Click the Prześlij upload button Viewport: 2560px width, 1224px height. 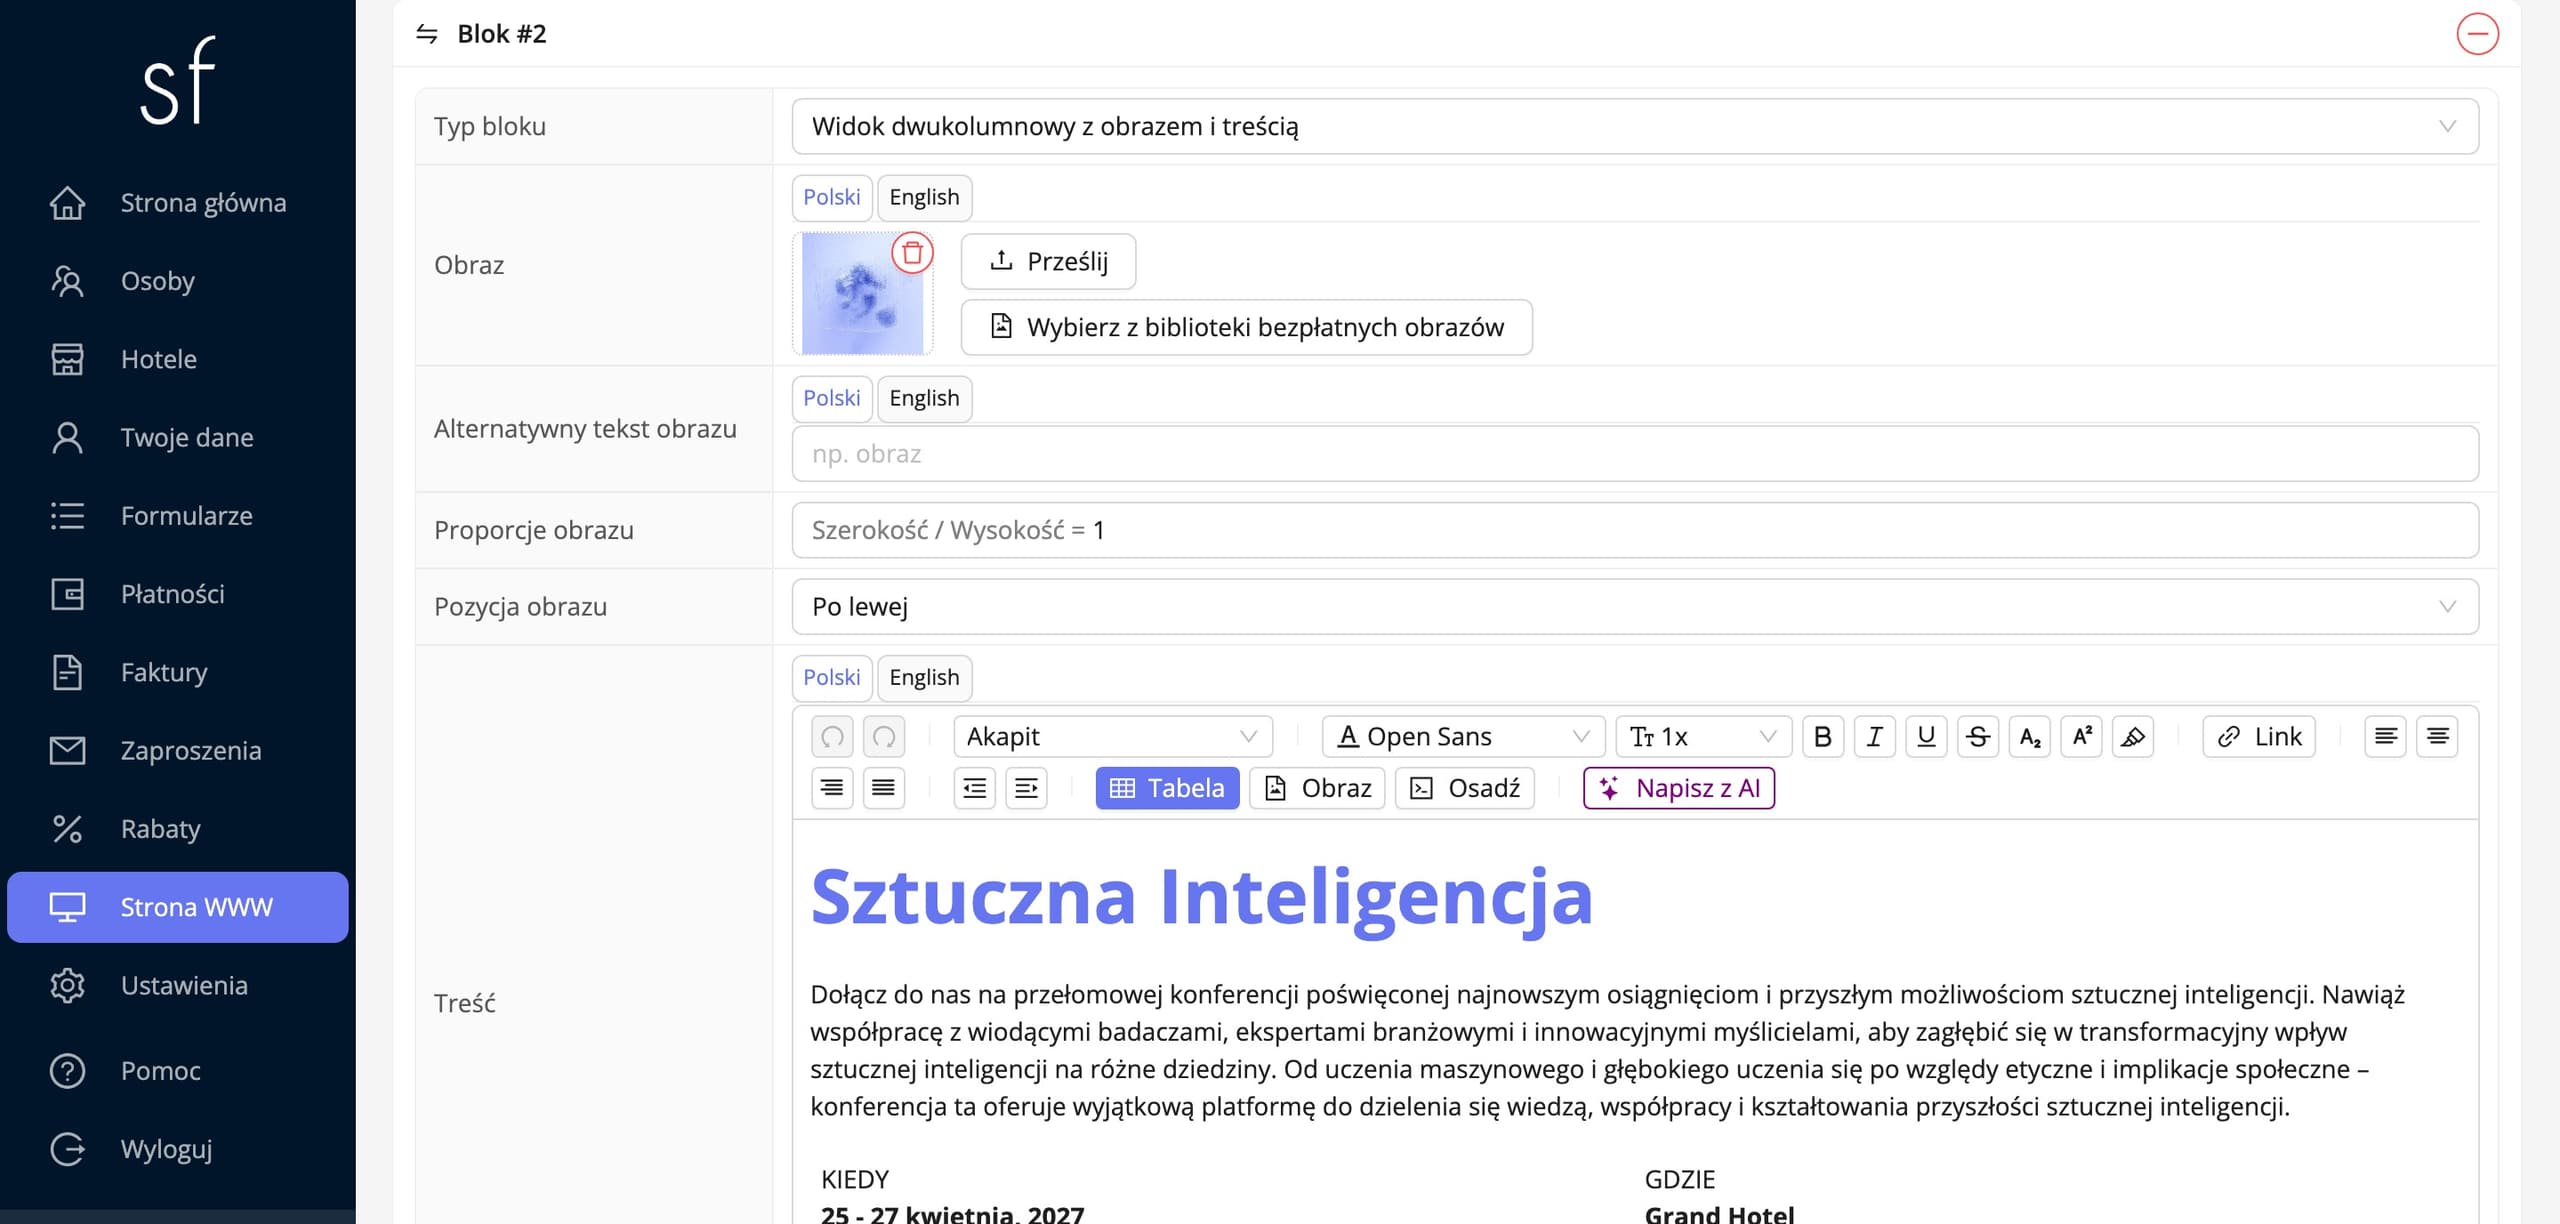(1048, 262)
